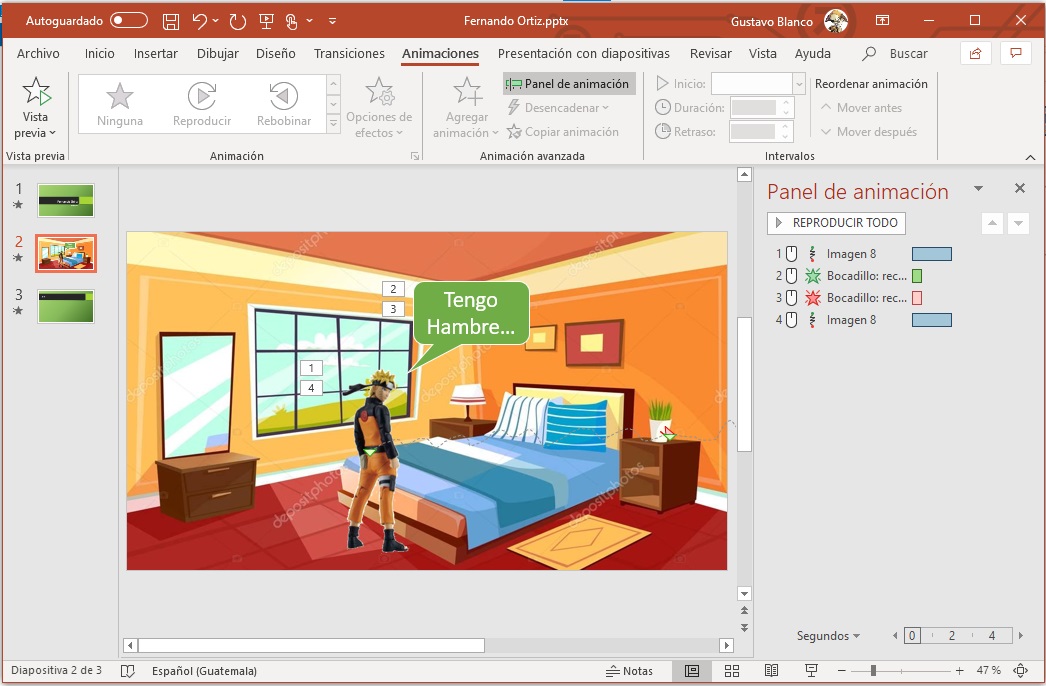Click the Vista previa animation button
Screen dimensions: 1046x686
click(x=35, y=108)
